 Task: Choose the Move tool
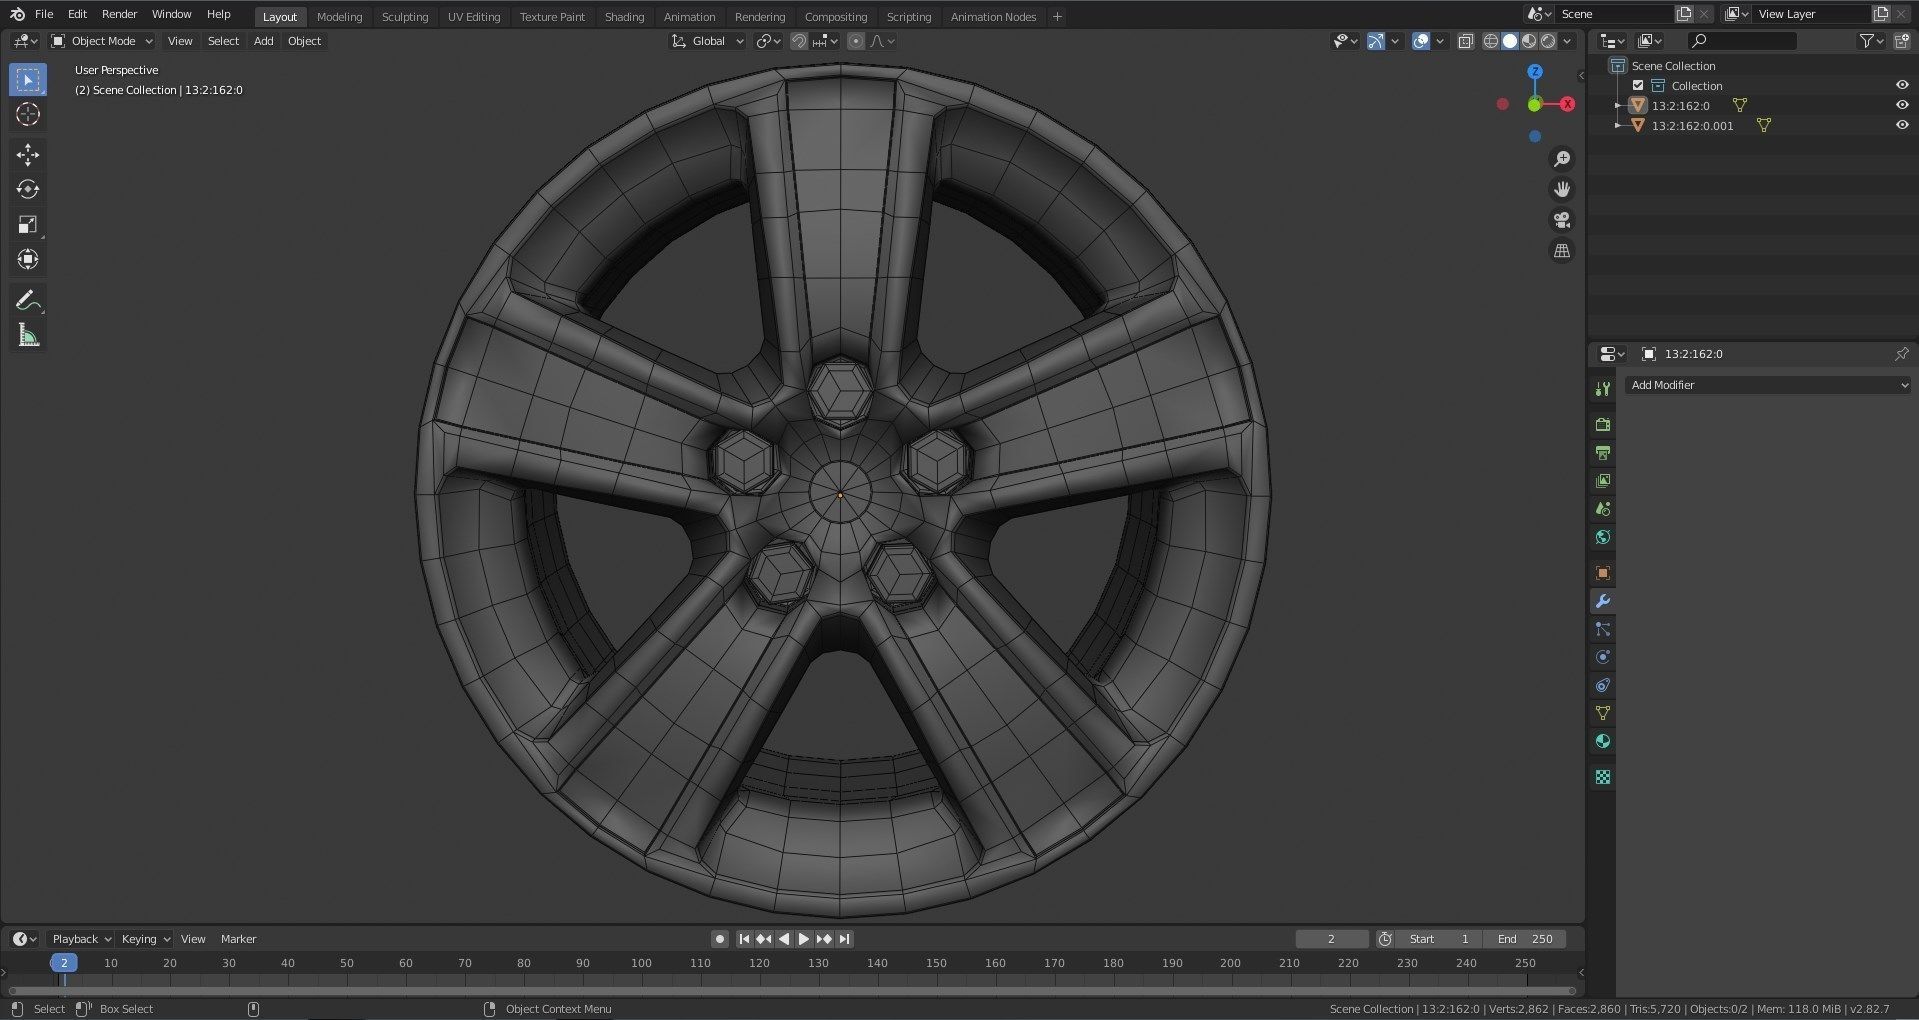point(28,154)
